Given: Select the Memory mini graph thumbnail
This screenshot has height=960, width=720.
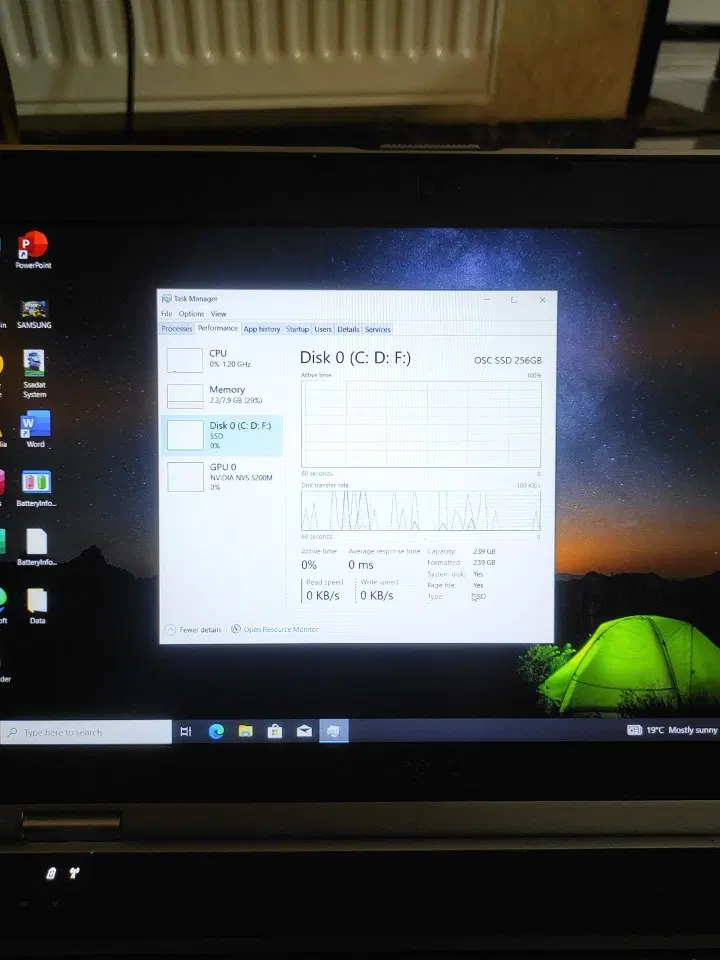Looking at the screenshot, I should (185, 396).
